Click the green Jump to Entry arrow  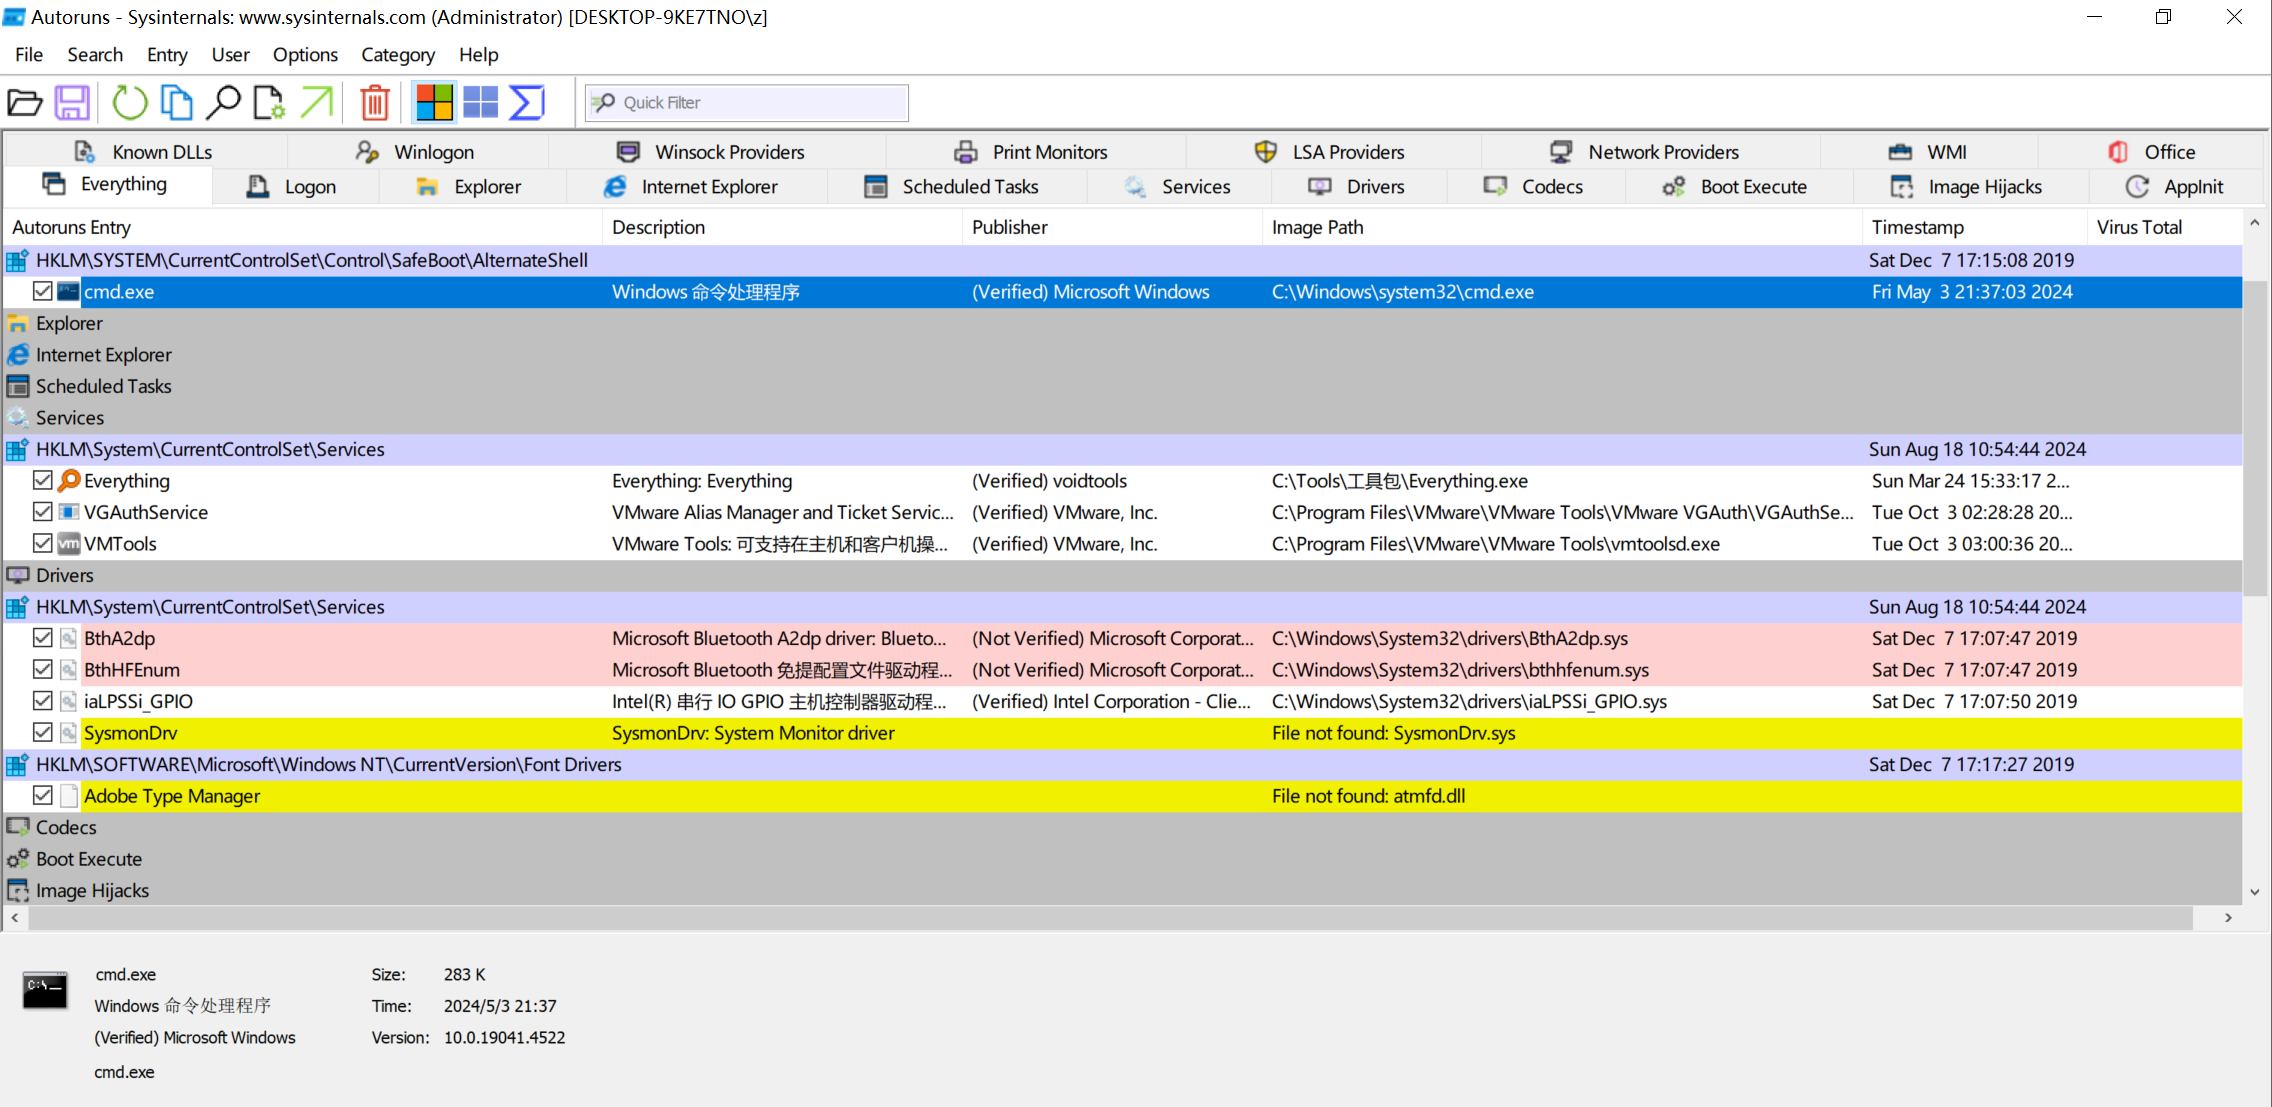point(317,102)
